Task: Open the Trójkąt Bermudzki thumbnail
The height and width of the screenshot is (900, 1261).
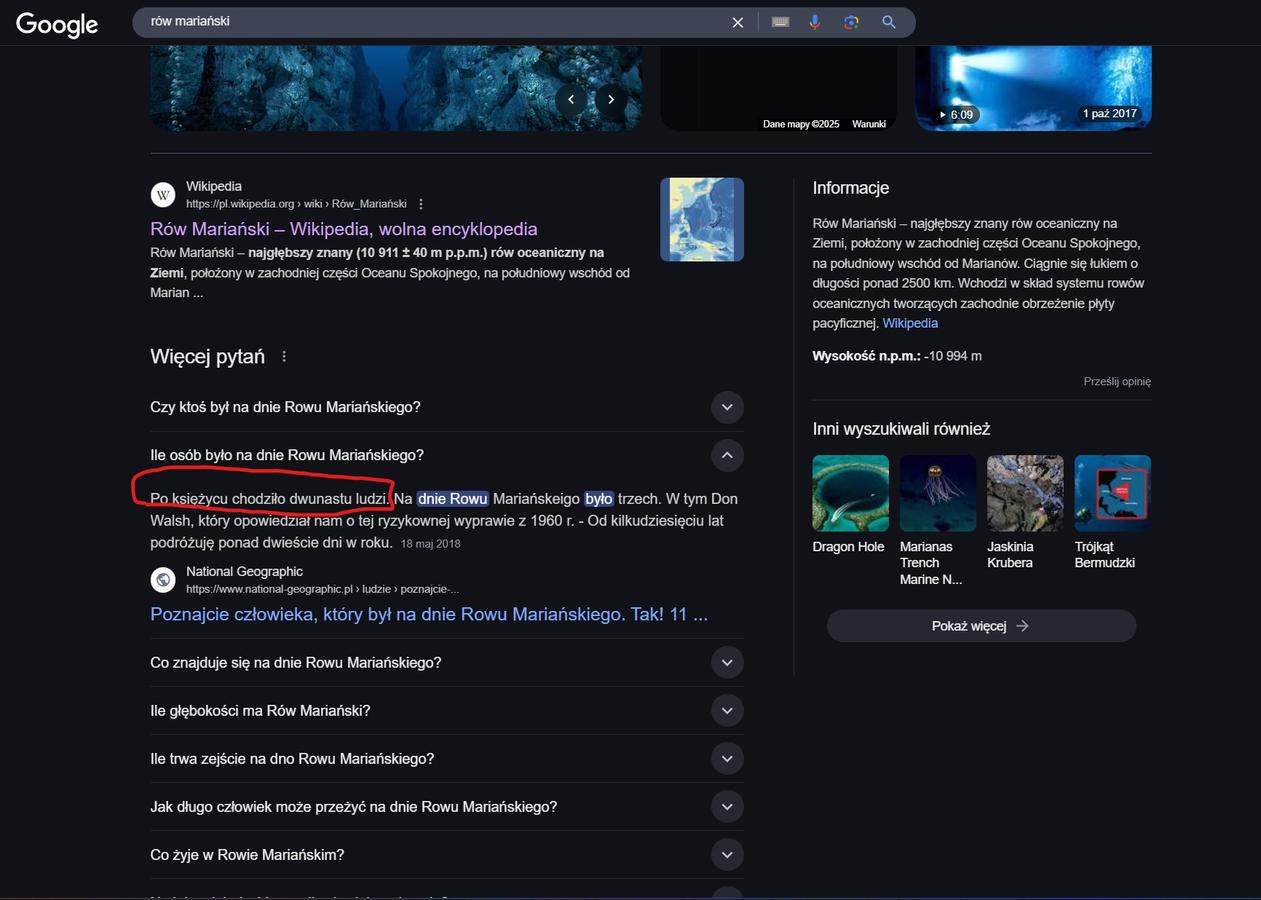Action: pyautogui.click(x=1113, y=493)
